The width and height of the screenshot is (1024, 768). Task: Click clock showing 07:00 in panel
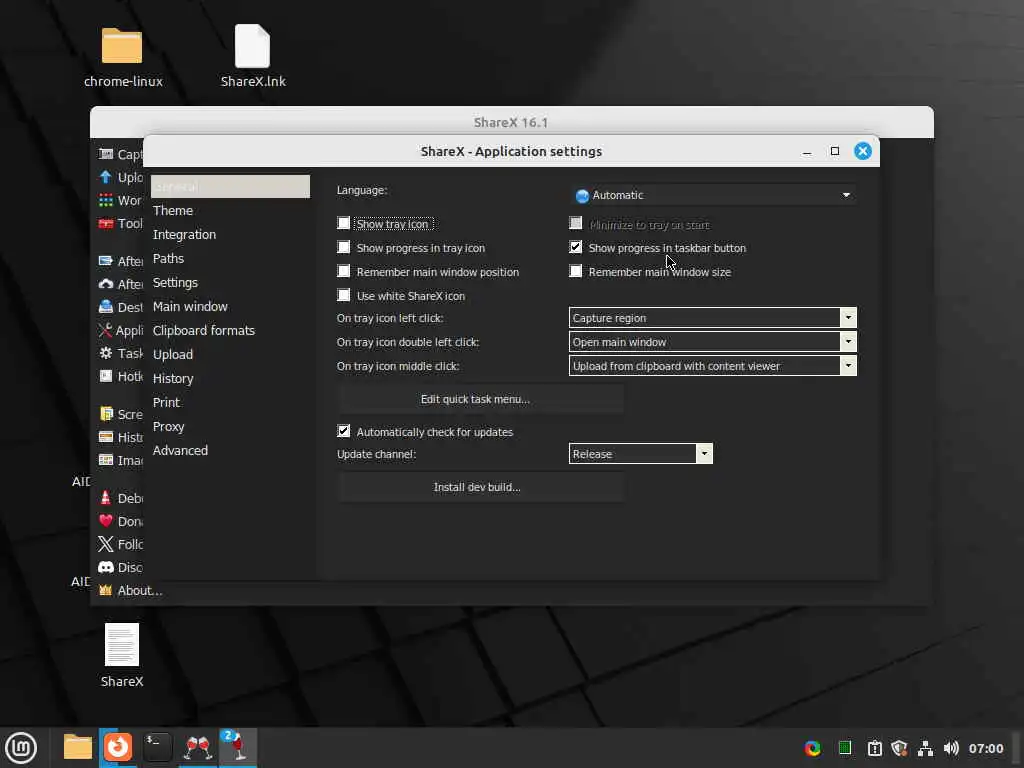click(x=985, y=748)
